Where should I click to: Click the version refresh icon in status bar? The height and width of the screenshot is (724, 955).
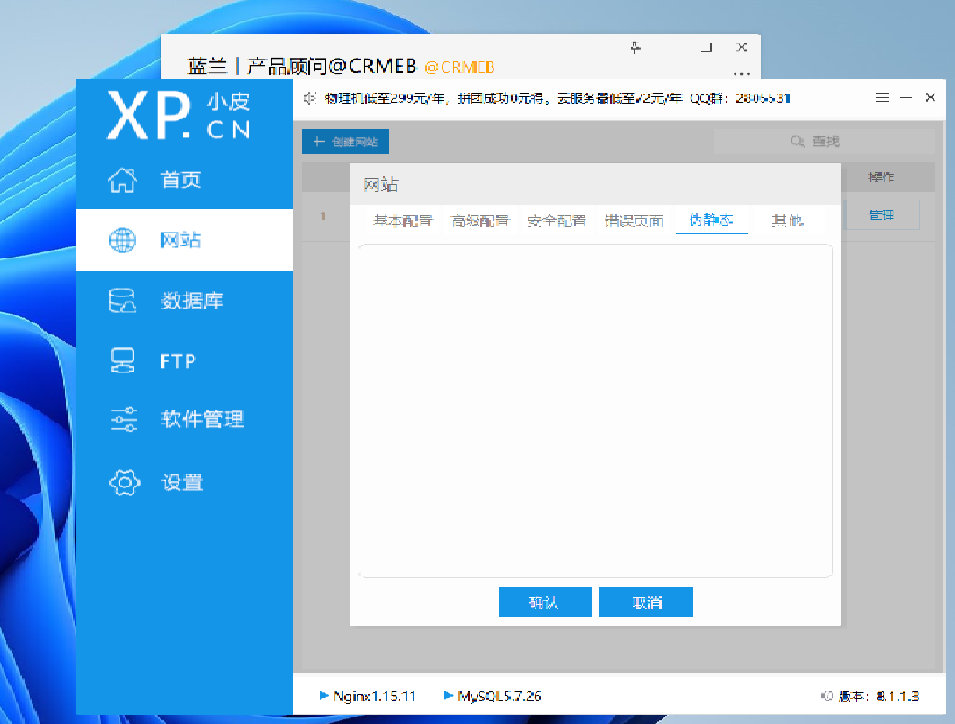(826, 695)
